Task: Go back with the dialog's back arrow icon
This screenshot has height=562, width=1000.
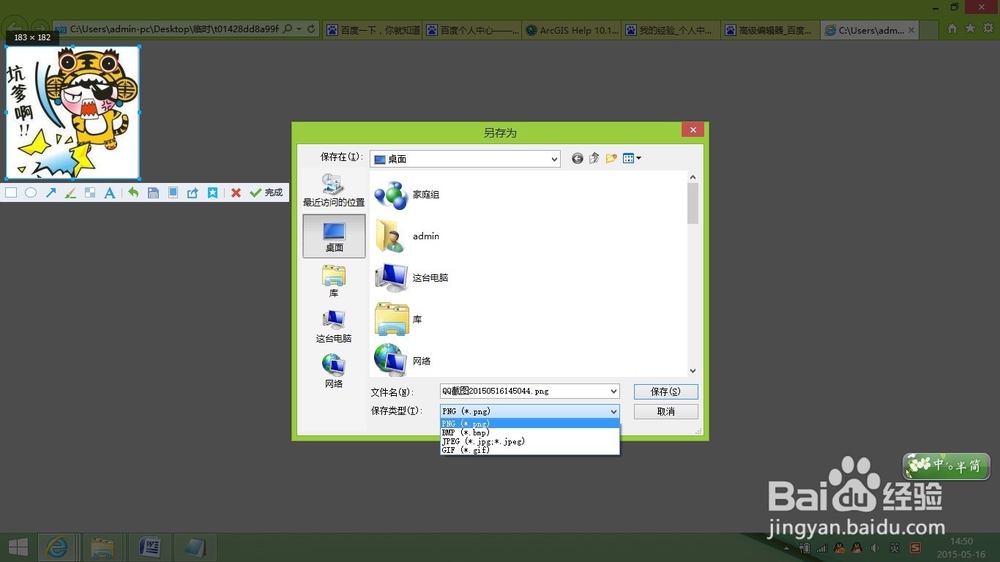Action: (x=577, y=158)
